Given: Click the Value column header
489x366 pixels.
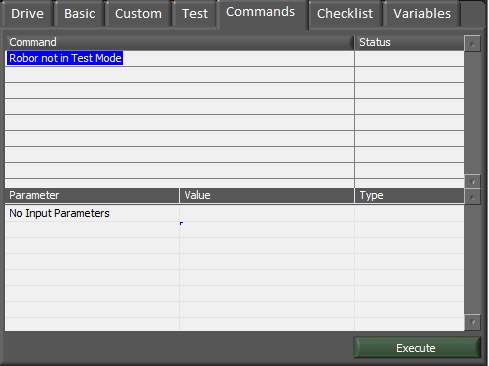Looking at the screenshot, I should [x=267, y=195].
